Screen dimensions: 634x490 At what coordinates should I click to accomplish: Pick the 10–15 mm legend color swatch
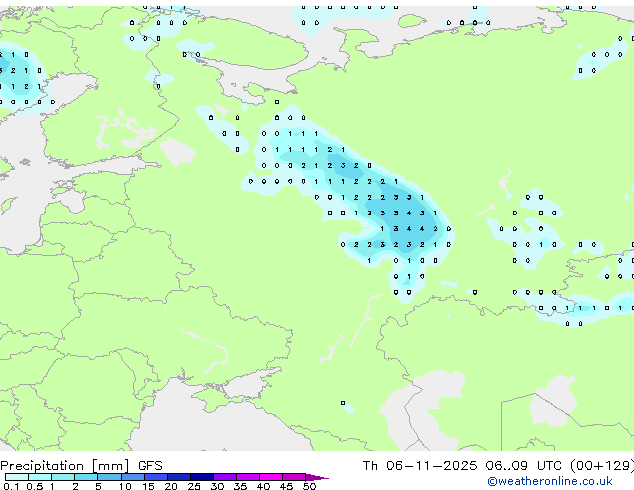pyautogui.click(x=133, y=477)
